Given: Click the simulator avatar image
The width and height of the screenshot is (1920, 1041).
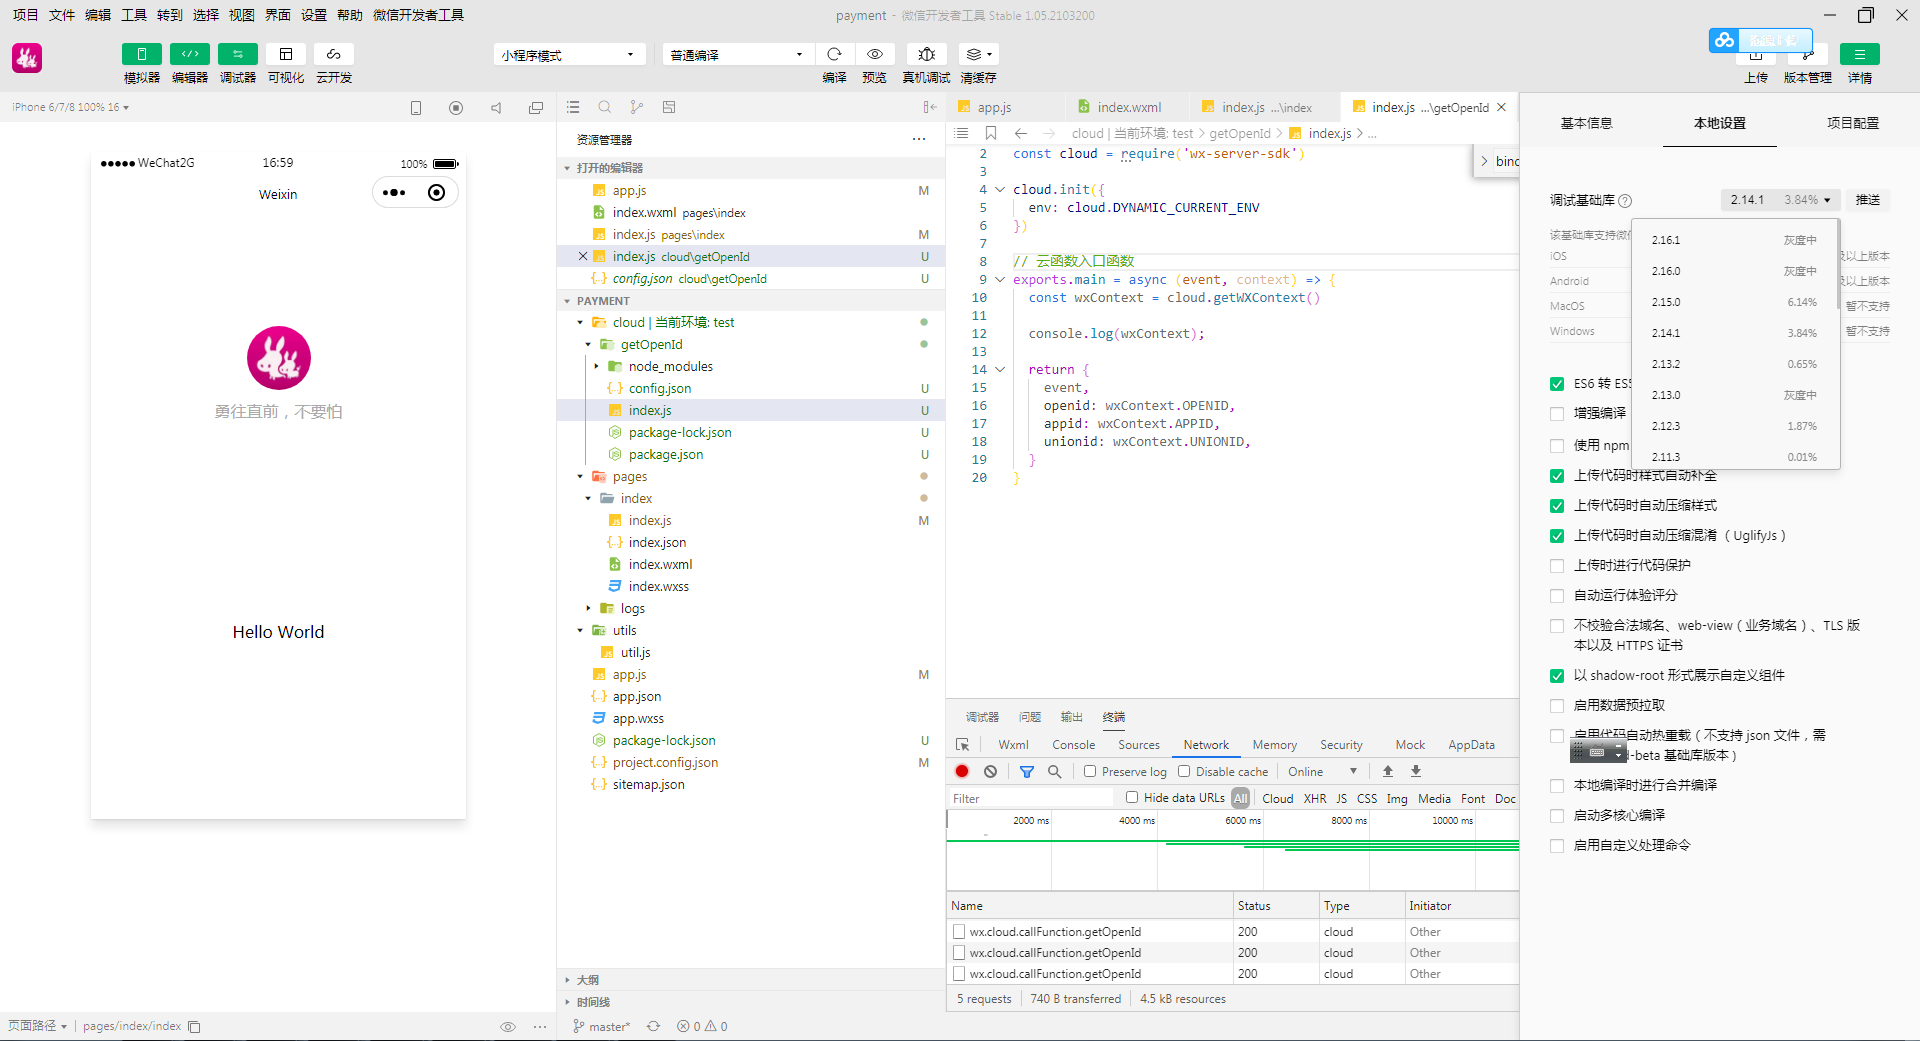Looking at the screenshot, I should 279,358.
